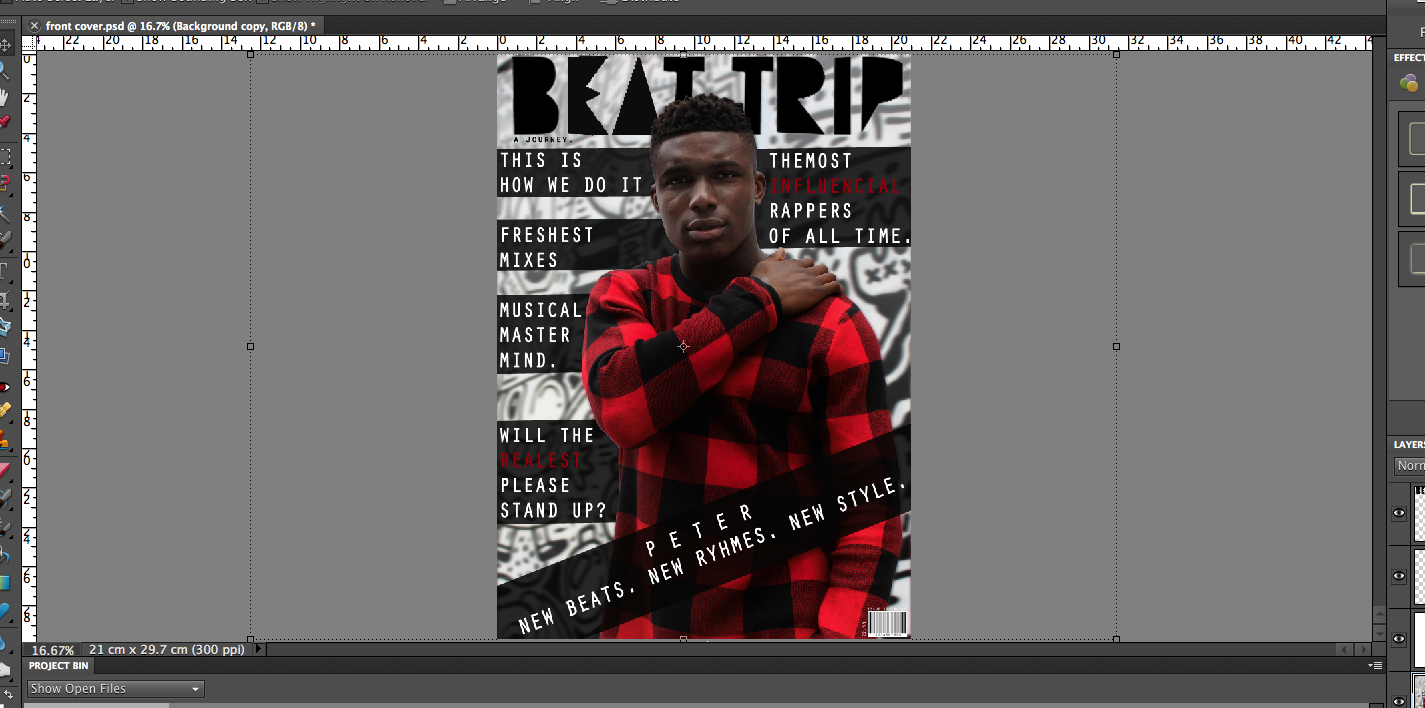Select the Straighten tool
The image size is (1425, 708).
[x=5, y=354]
